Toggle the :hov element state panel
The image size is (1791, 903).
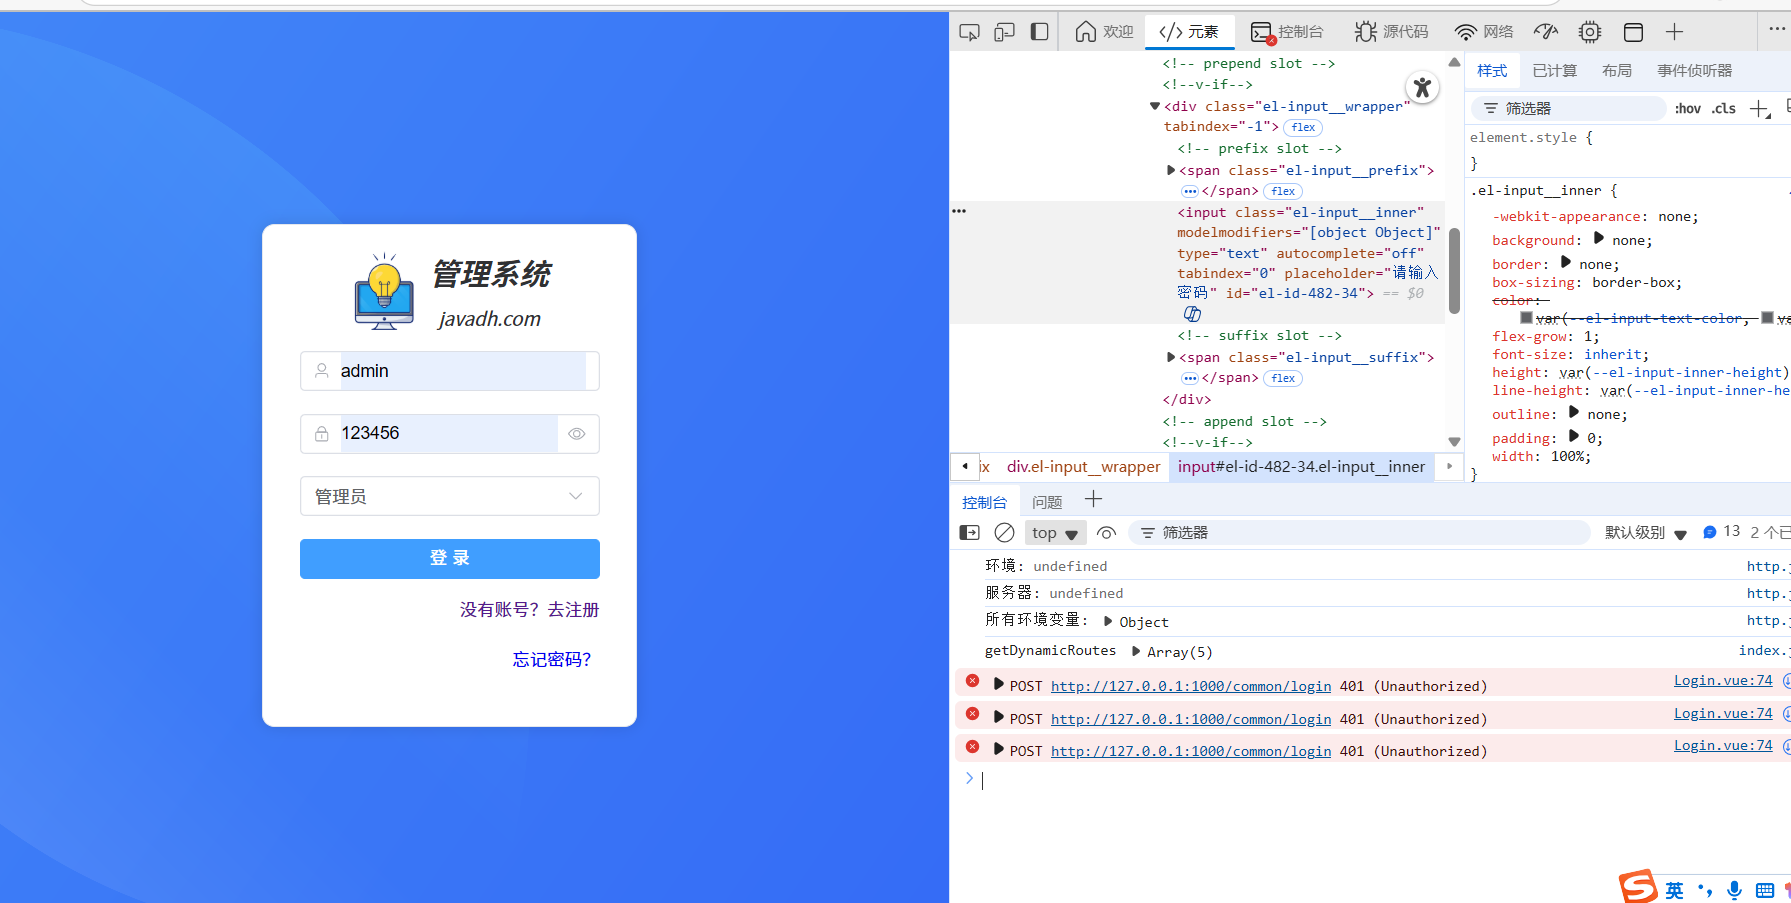point(1687,108)
